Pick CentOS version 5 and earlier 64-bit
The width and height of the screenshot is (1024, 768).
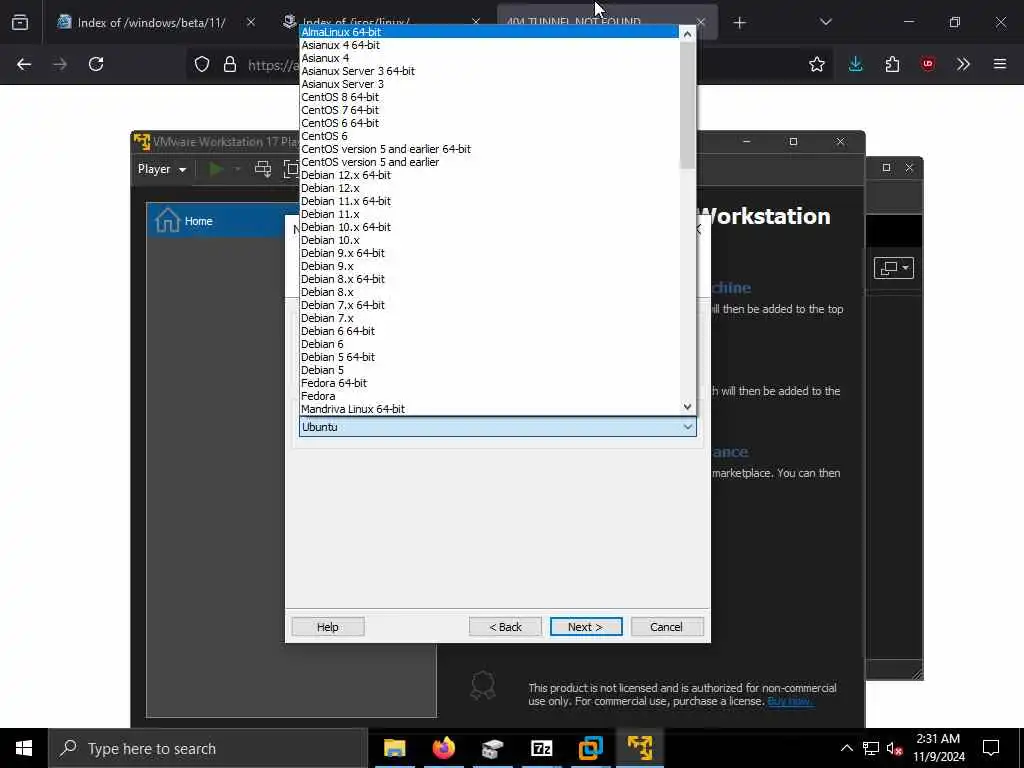489,150
